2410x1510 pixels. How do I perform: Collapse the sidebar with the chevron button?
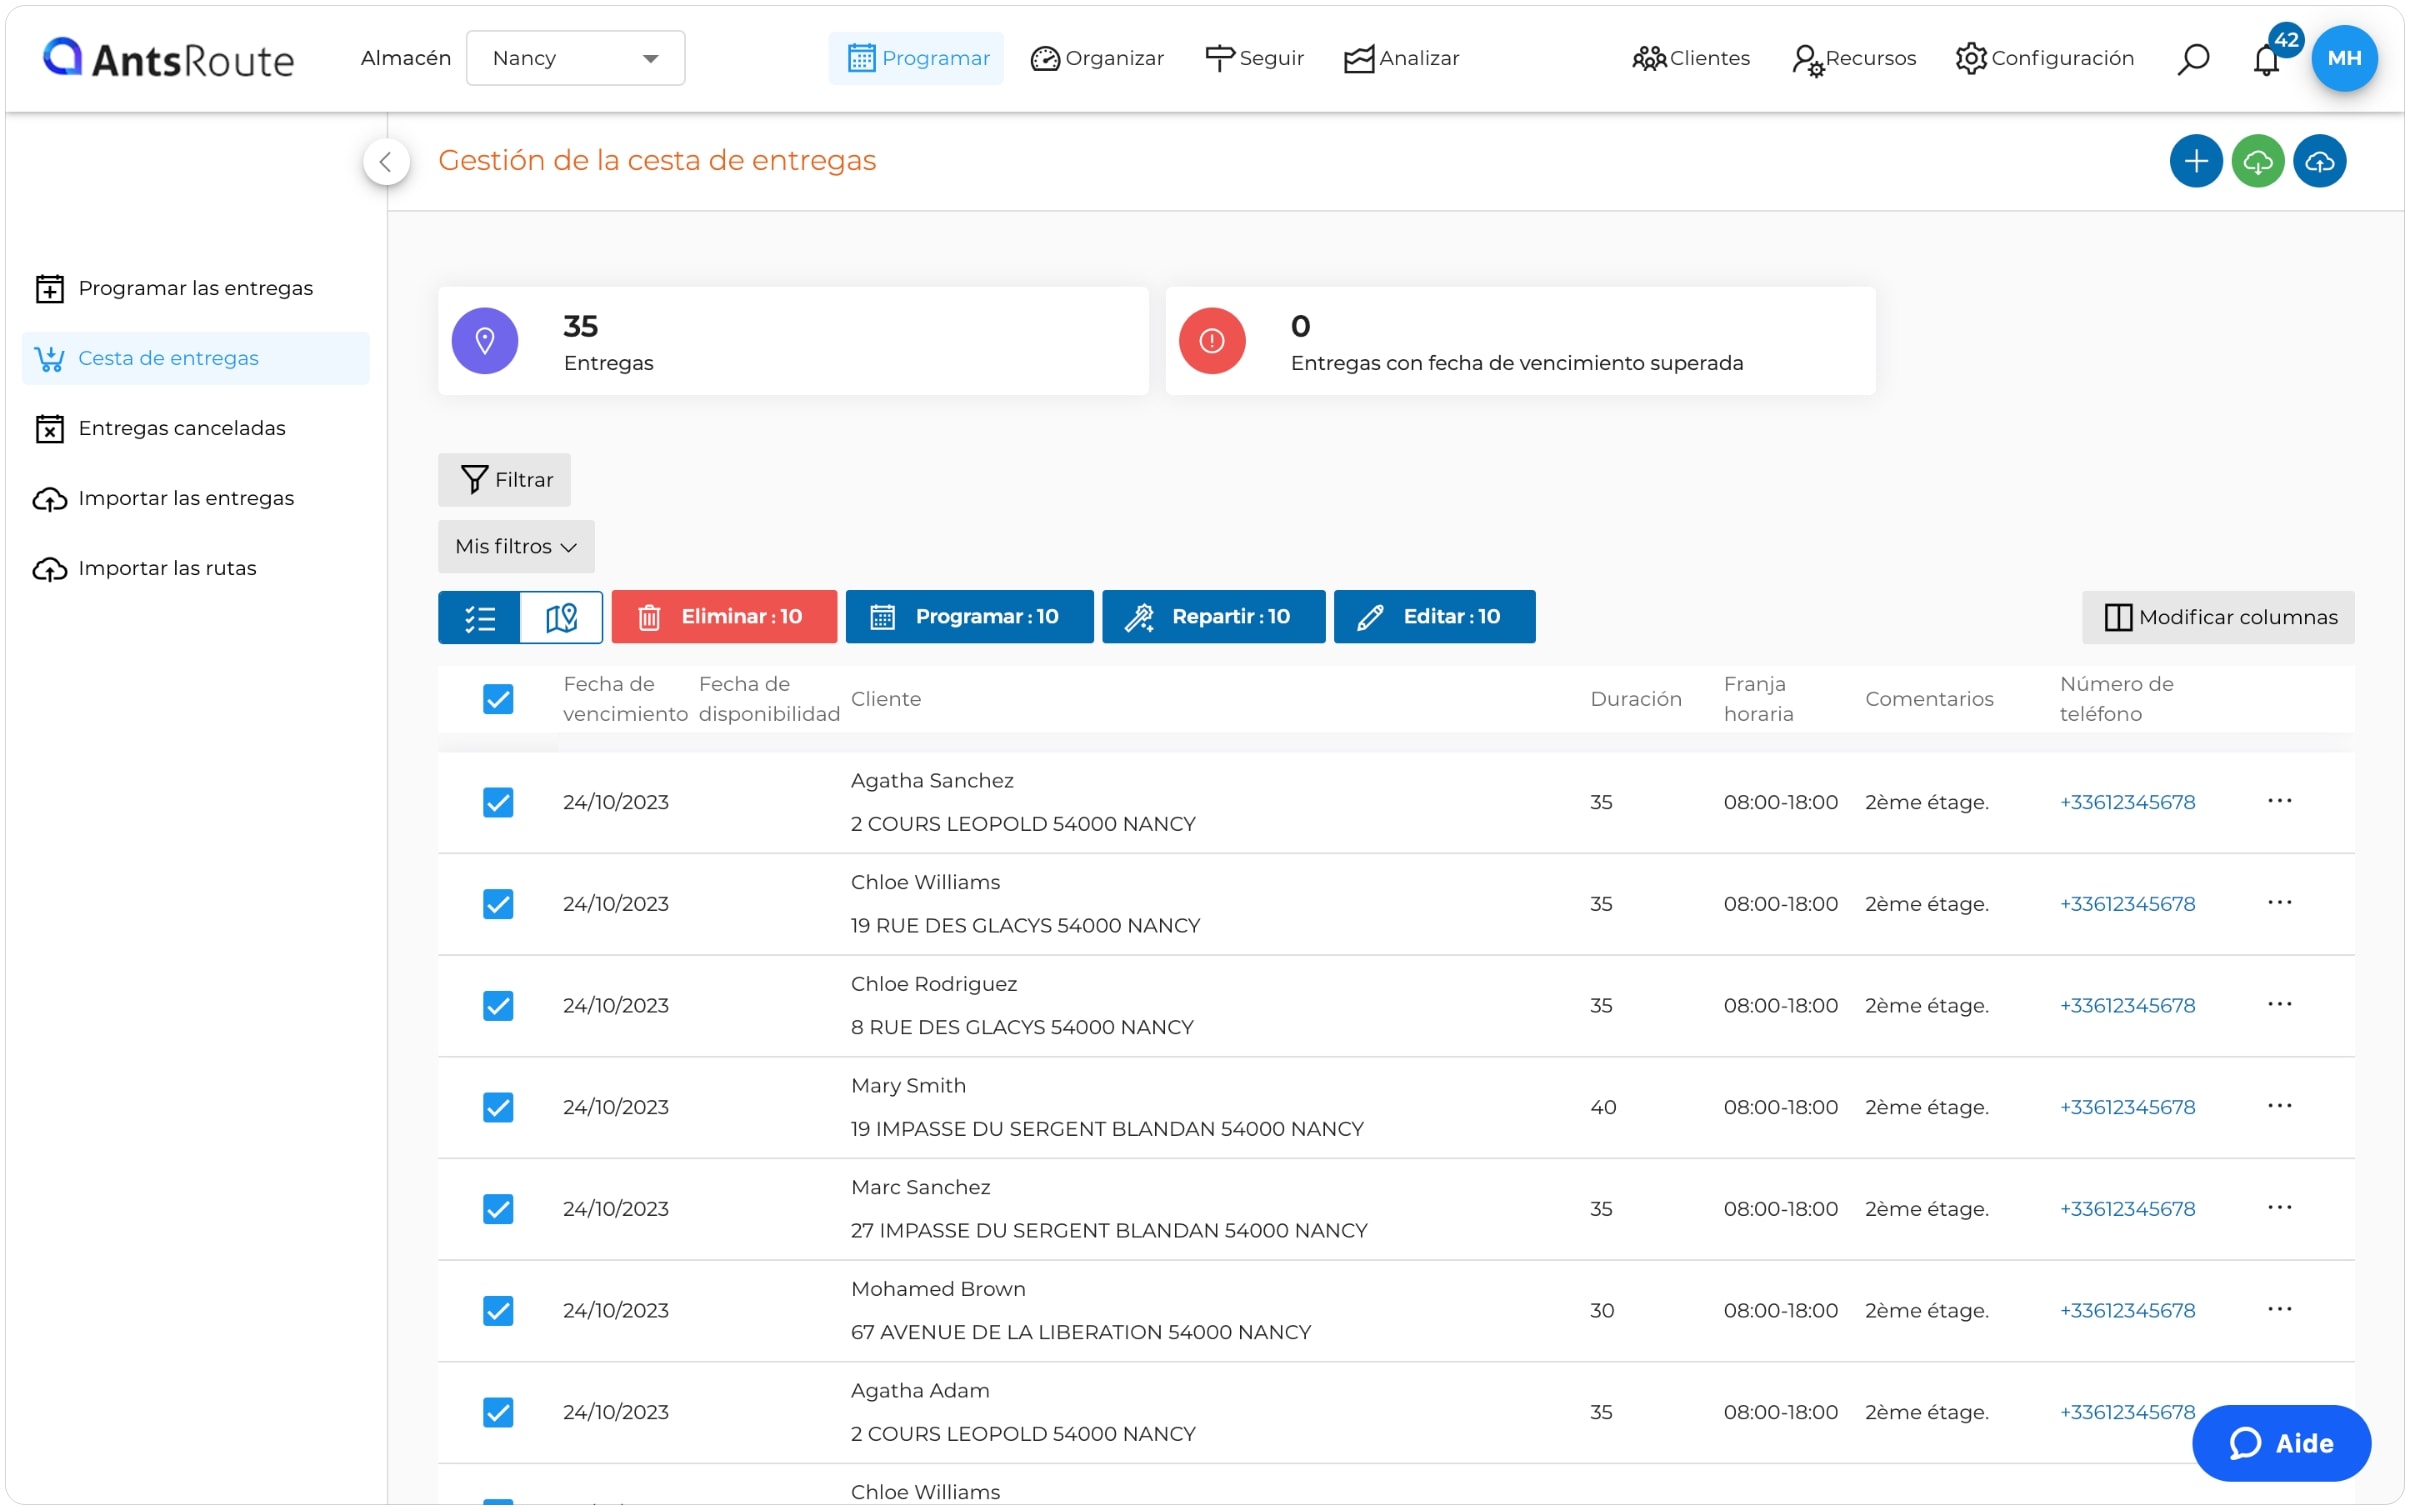tap(386, 162)
